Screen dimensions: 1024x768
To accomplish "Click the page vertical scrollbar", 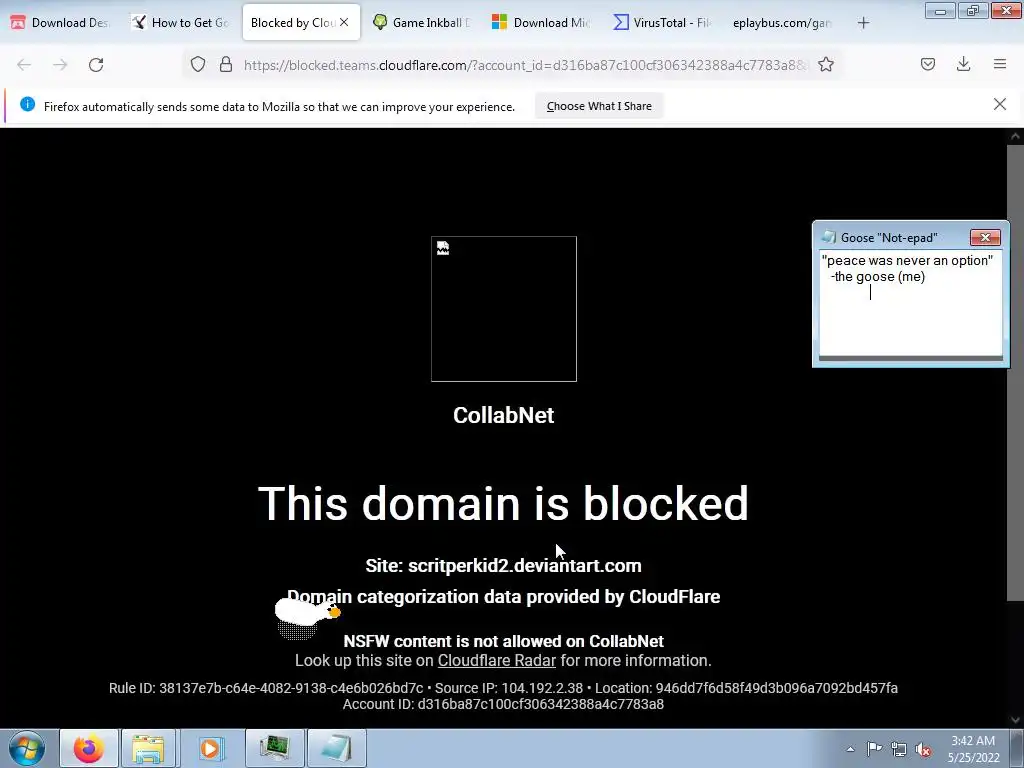I will tap(1015, 372).
